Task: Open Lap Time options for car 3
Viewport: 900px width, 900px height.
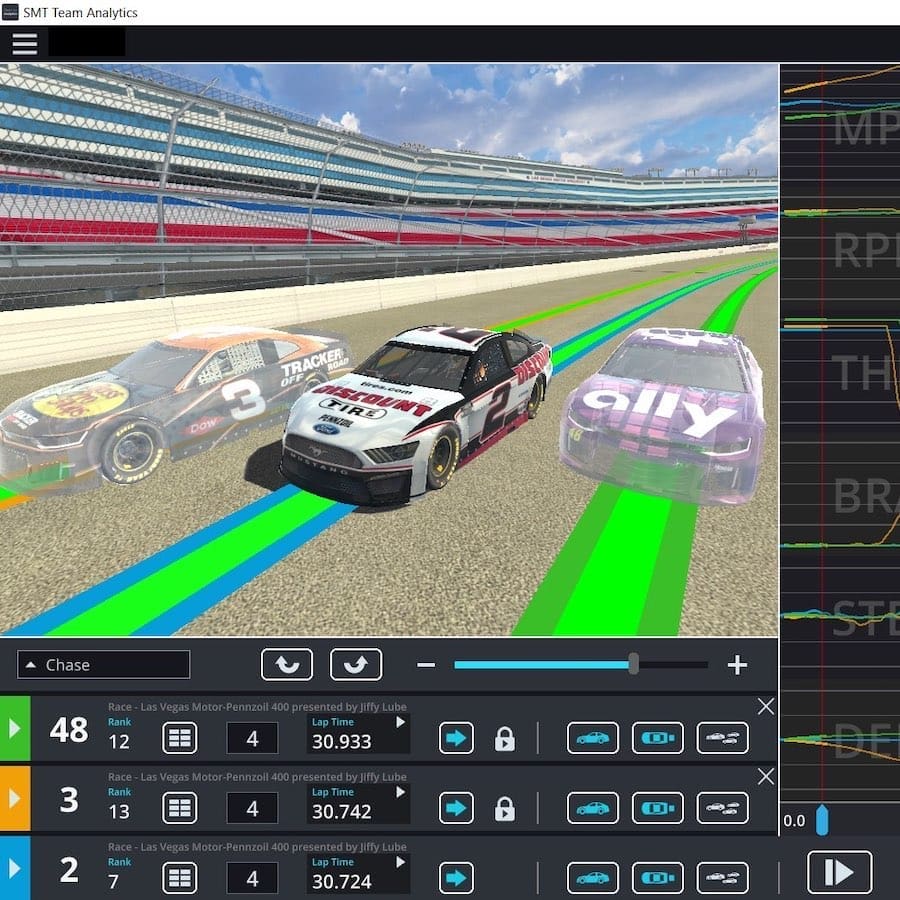Action: point(401,792)
